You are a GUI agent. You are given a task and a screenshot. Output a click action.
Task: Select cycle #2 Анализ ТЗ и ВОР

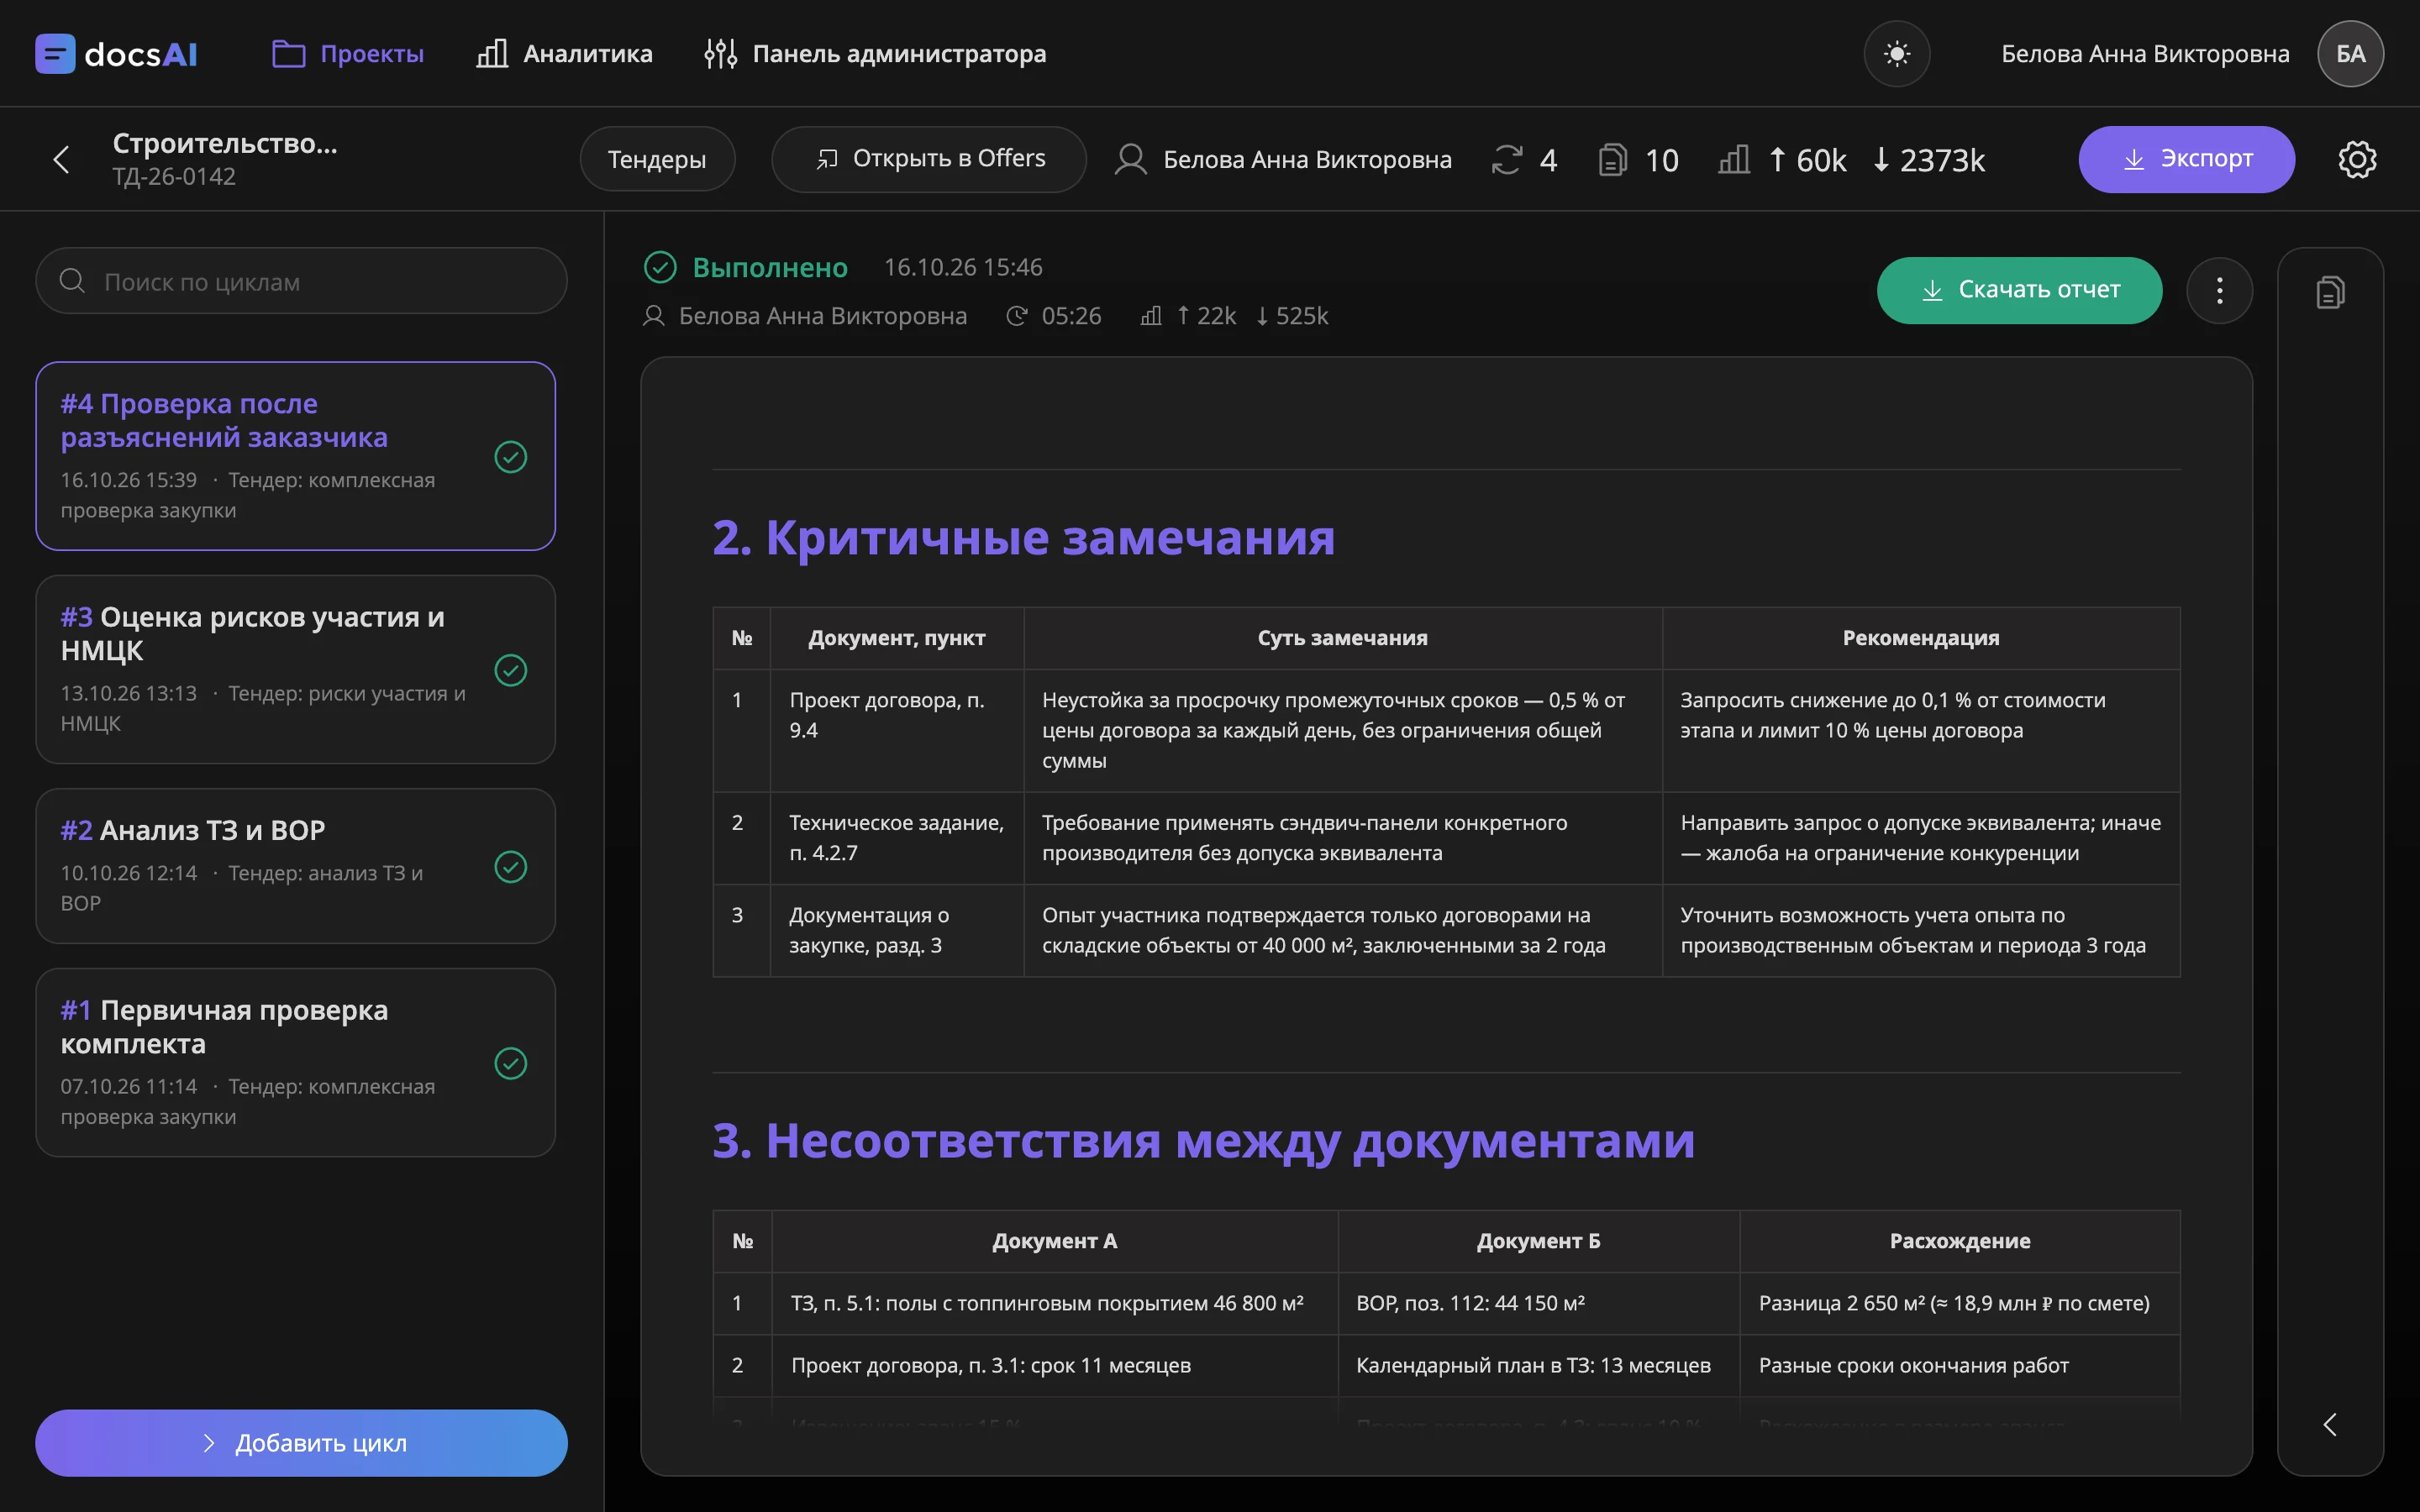tap(295, 866)
